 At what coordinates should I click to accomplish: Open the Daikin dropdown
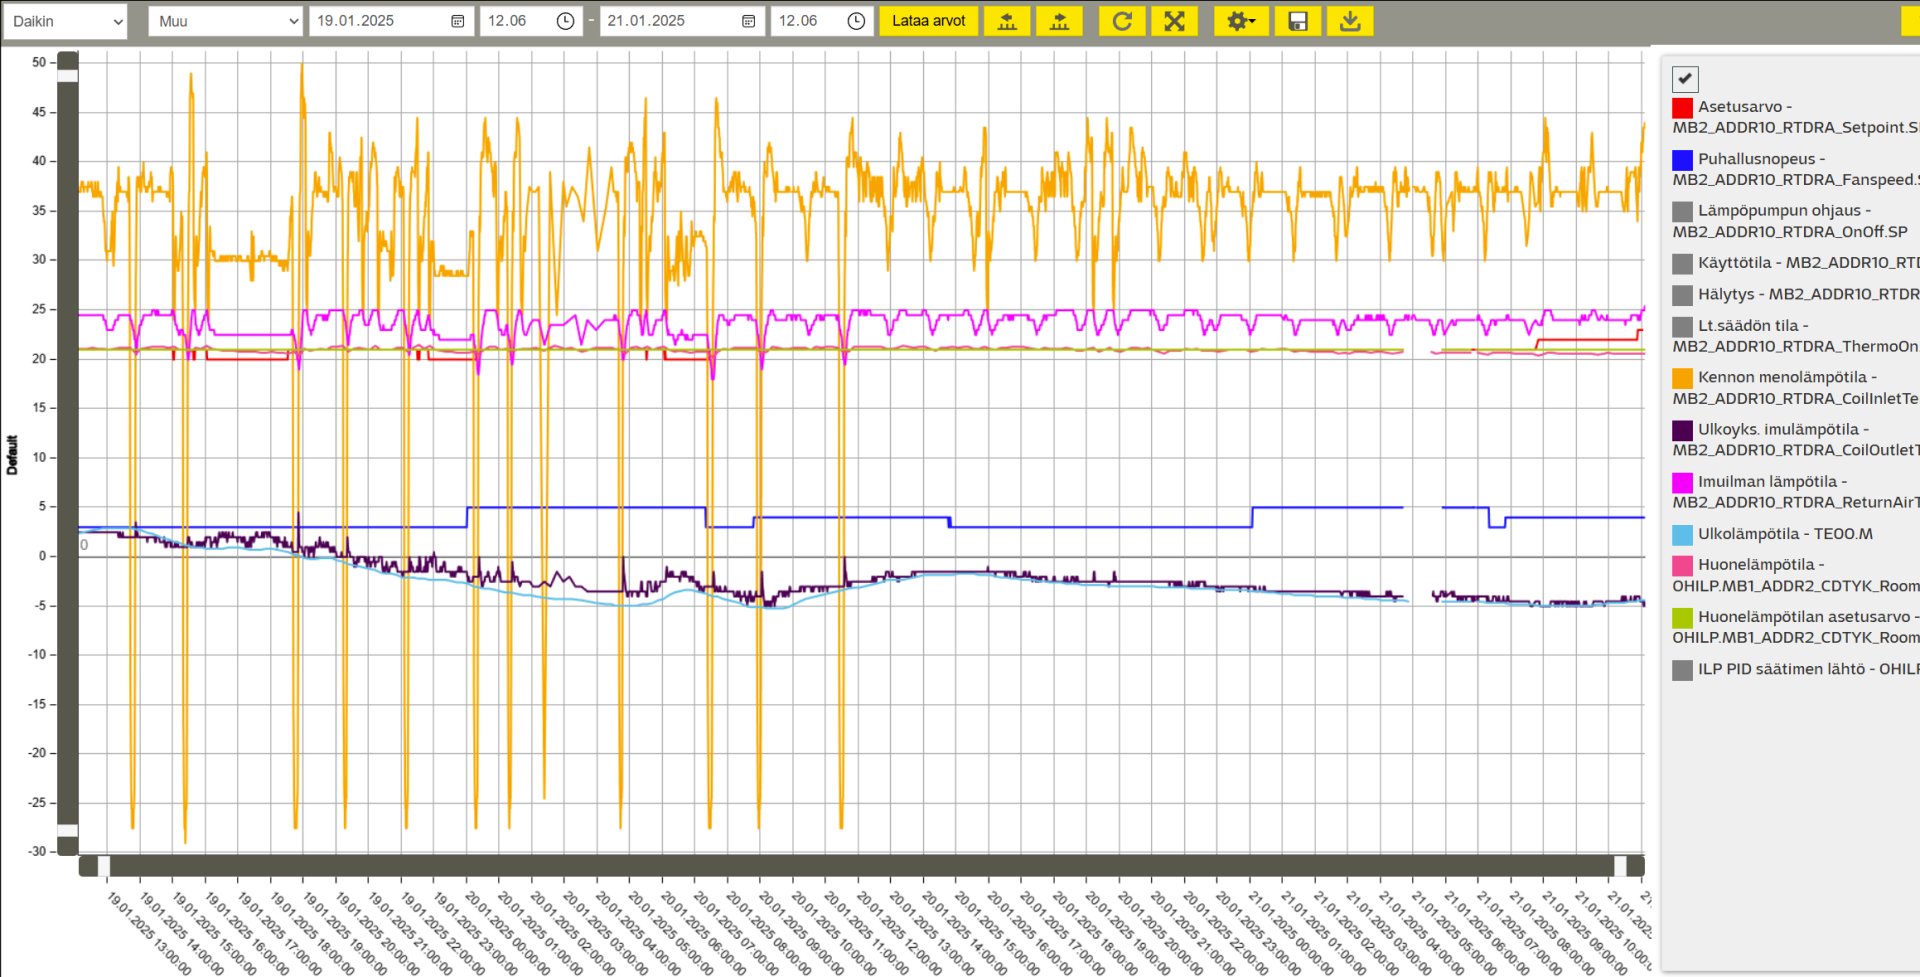65,21
